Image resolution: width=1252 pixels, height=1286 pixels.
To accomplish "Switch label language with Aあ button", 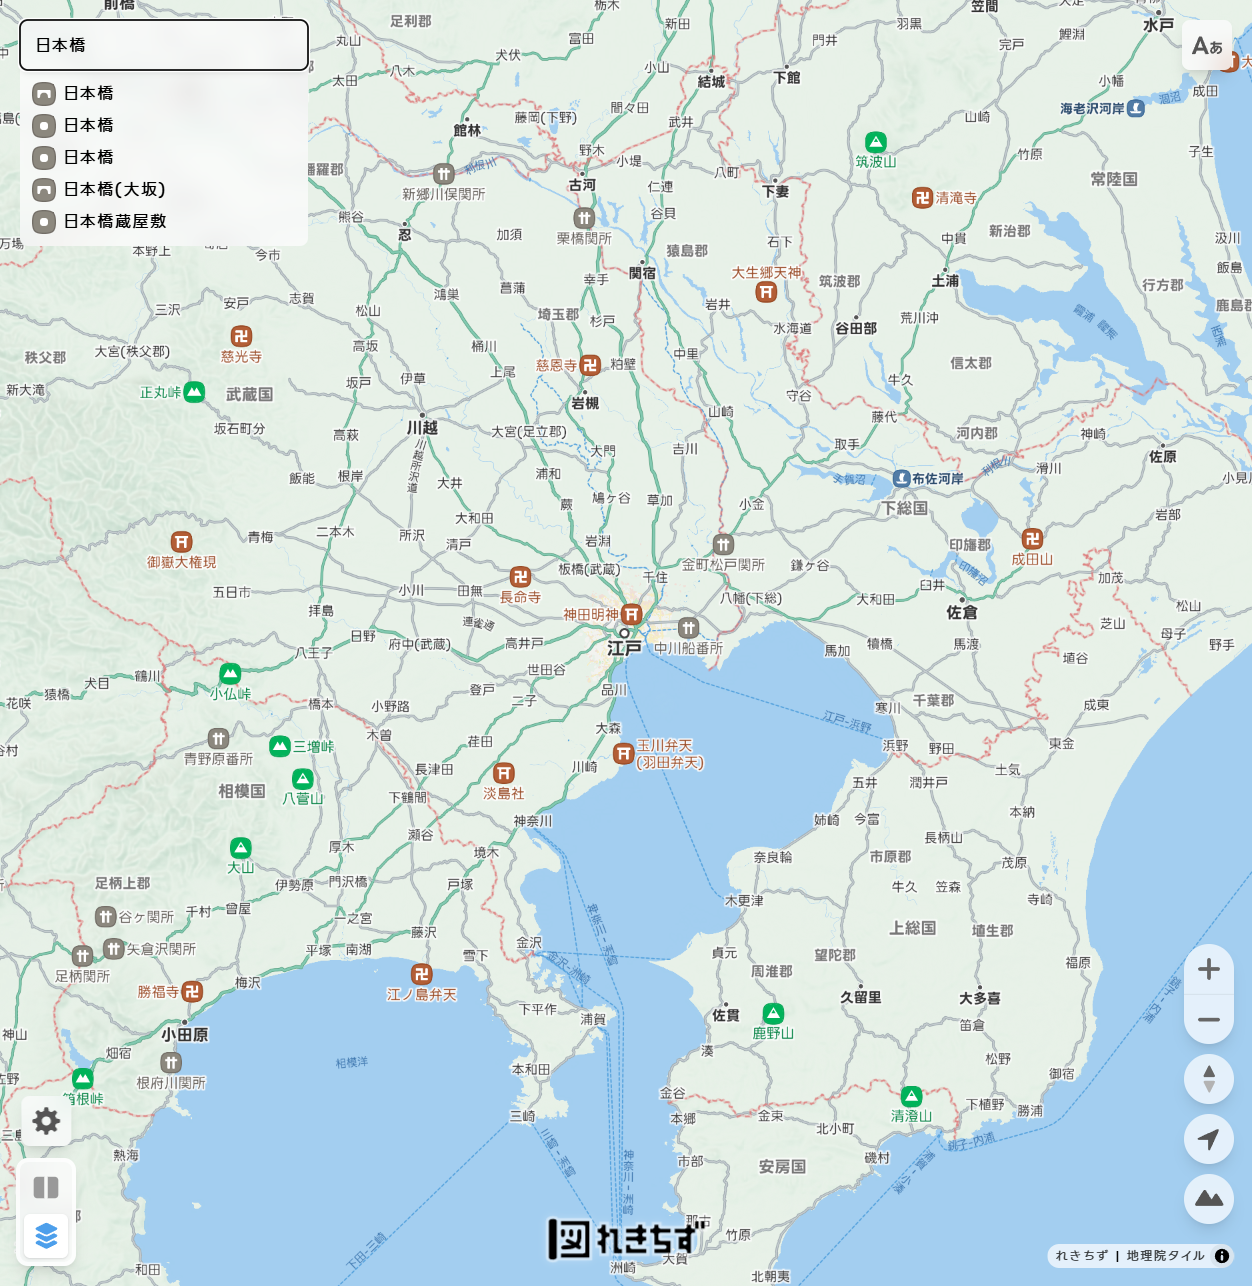I will [x=1207, y=46].
